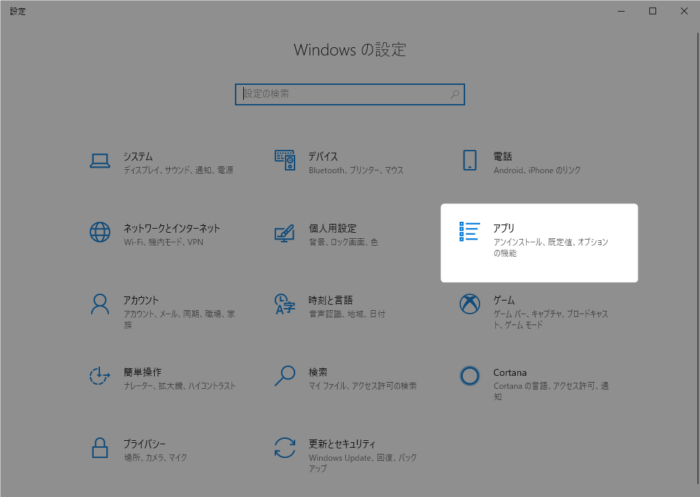Click the 時刻と言語 language icon
The height and width of the screenshot is (497, 700).
[285, 304]
